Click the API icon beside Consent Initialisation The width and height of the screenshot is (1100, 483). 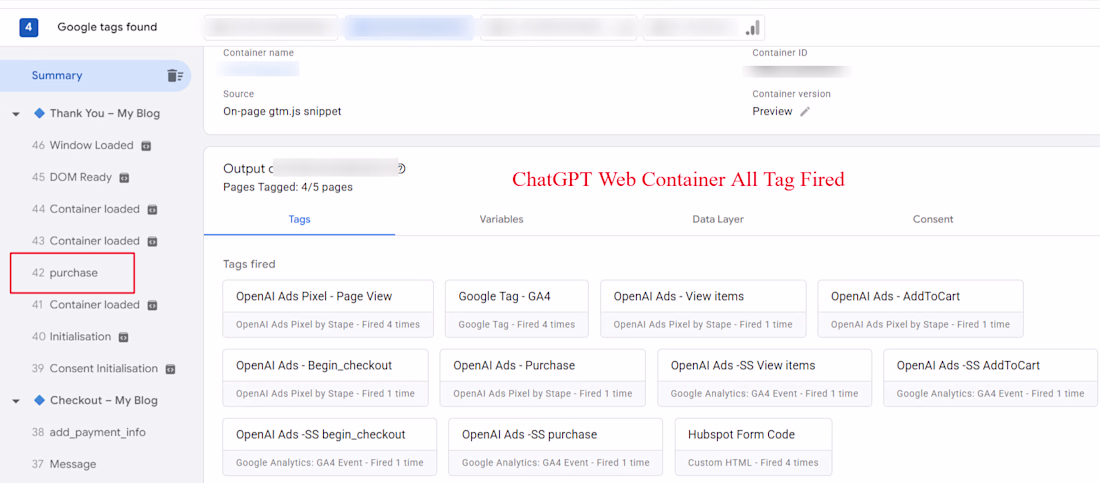pos(170,369)
